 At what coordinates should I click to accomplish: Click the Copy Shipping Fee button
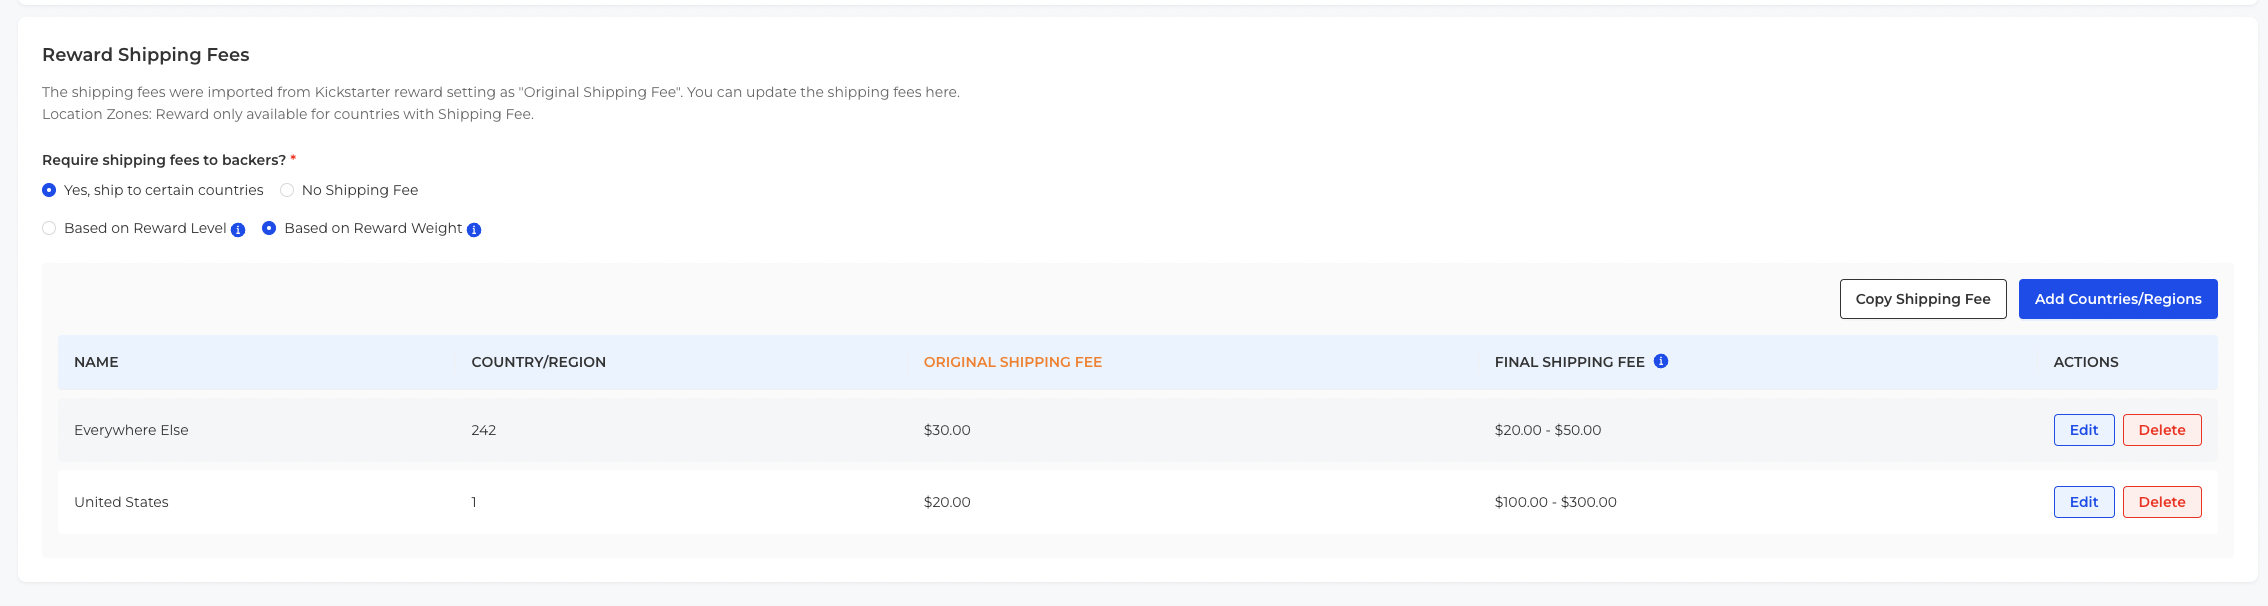pos(1922,299)
